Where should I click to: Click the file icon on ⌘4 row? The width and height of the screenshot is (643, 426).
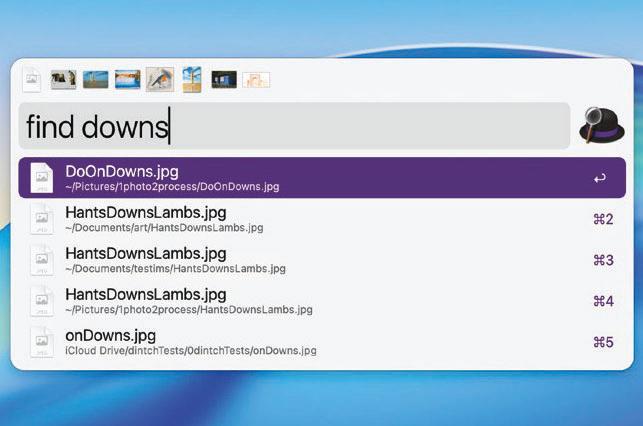coord(42,301)
